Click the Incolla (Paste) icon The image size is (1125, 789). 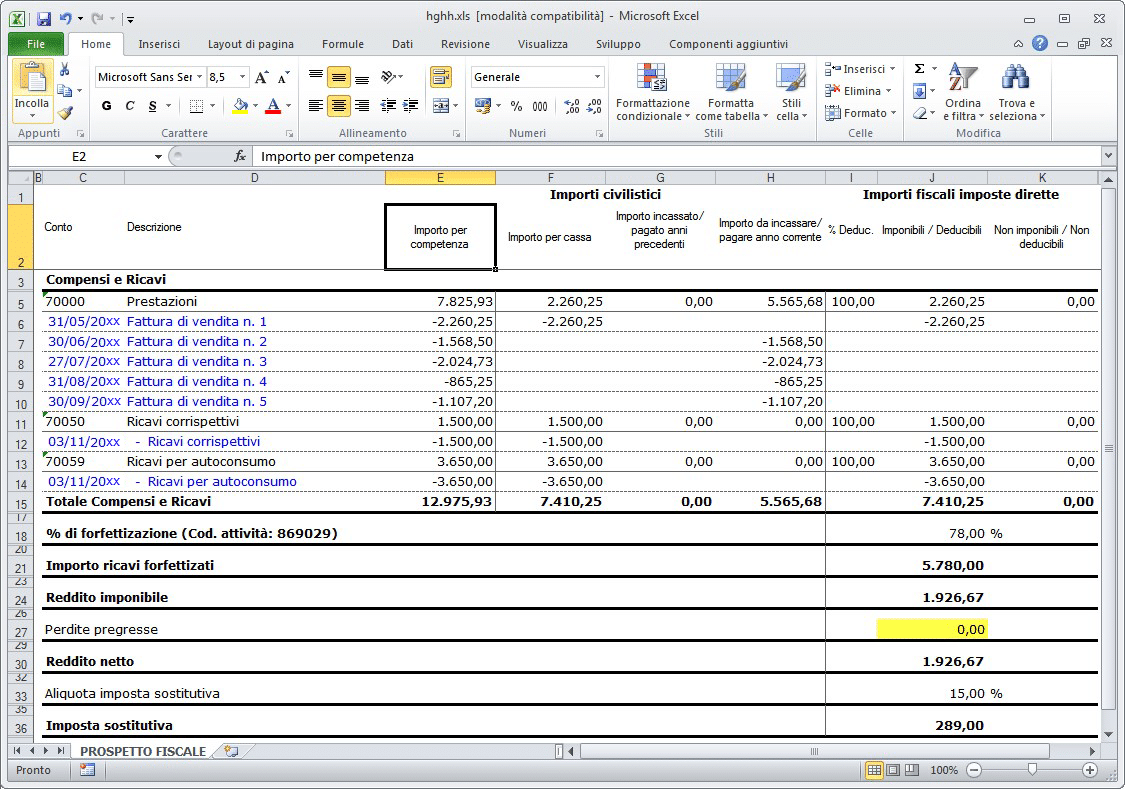32,77
